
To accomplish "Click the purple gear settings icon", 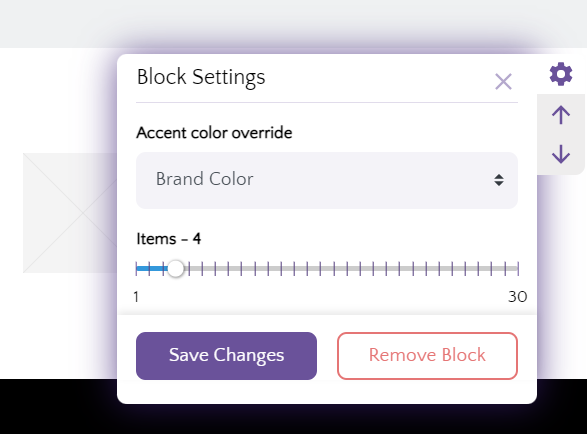I will (x=561, y=74).
